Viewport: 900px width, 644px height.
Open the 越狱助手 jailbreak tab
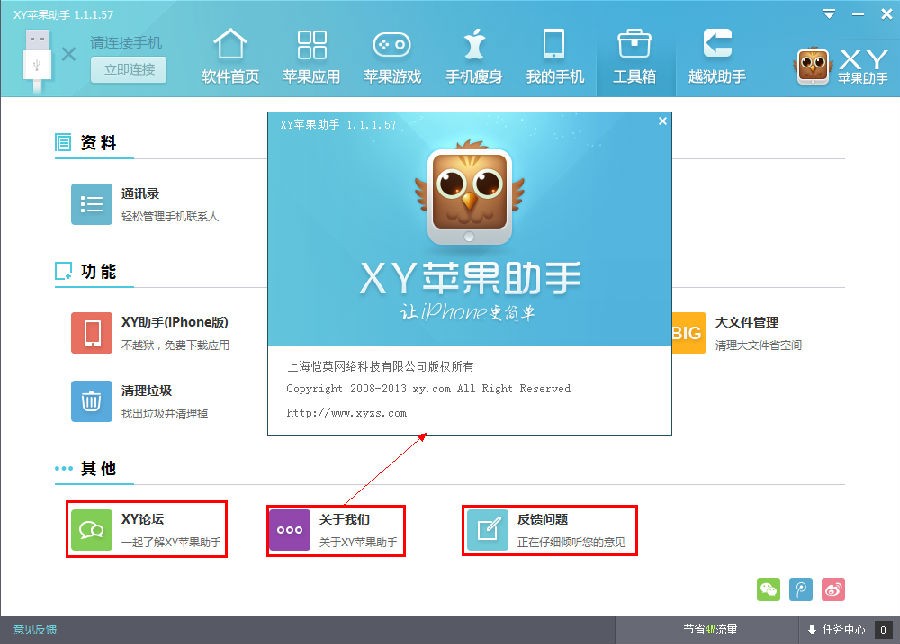click(717, 56)
